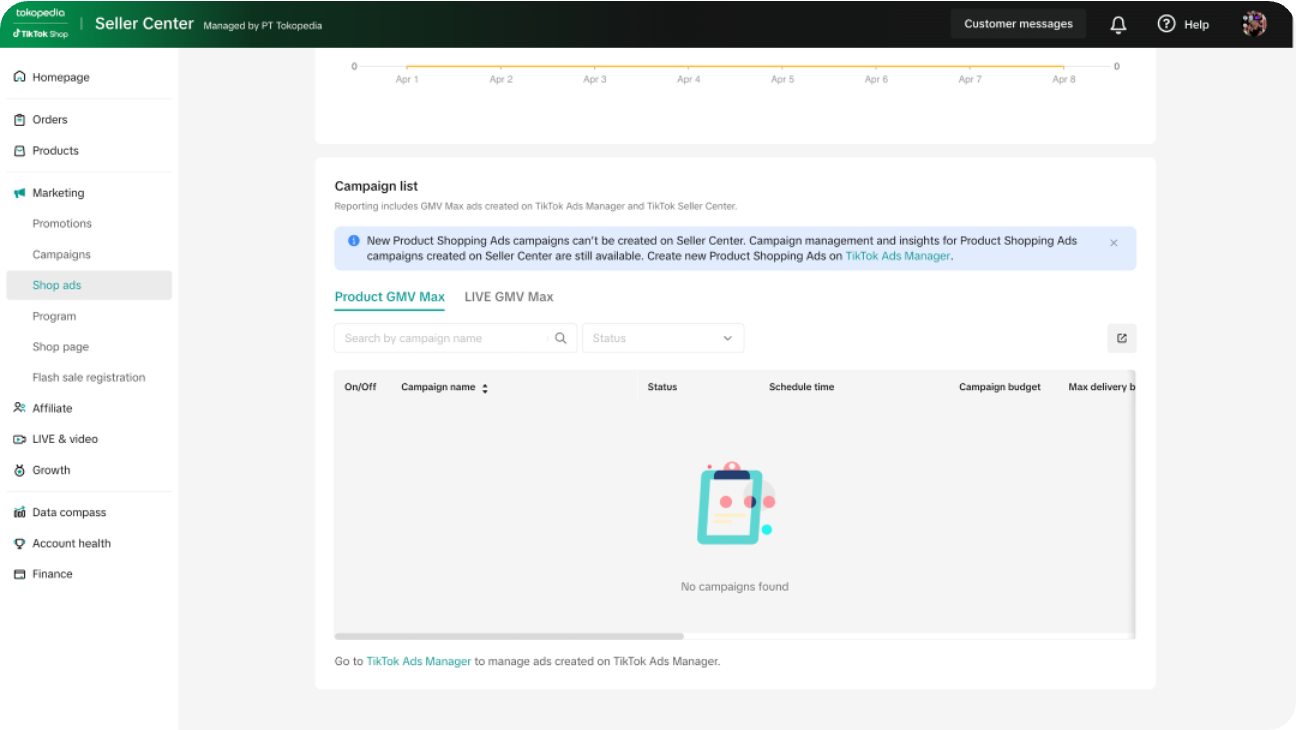Viewport: 1296px width, 730px height.
Task: Focus the Search by campaign name field
Action: tap(445, 338)
